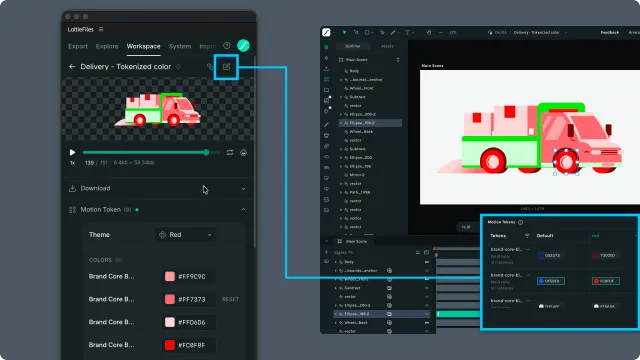Expand the Subtract layer in timeline
640x360 pixels.
coord(336,288)
